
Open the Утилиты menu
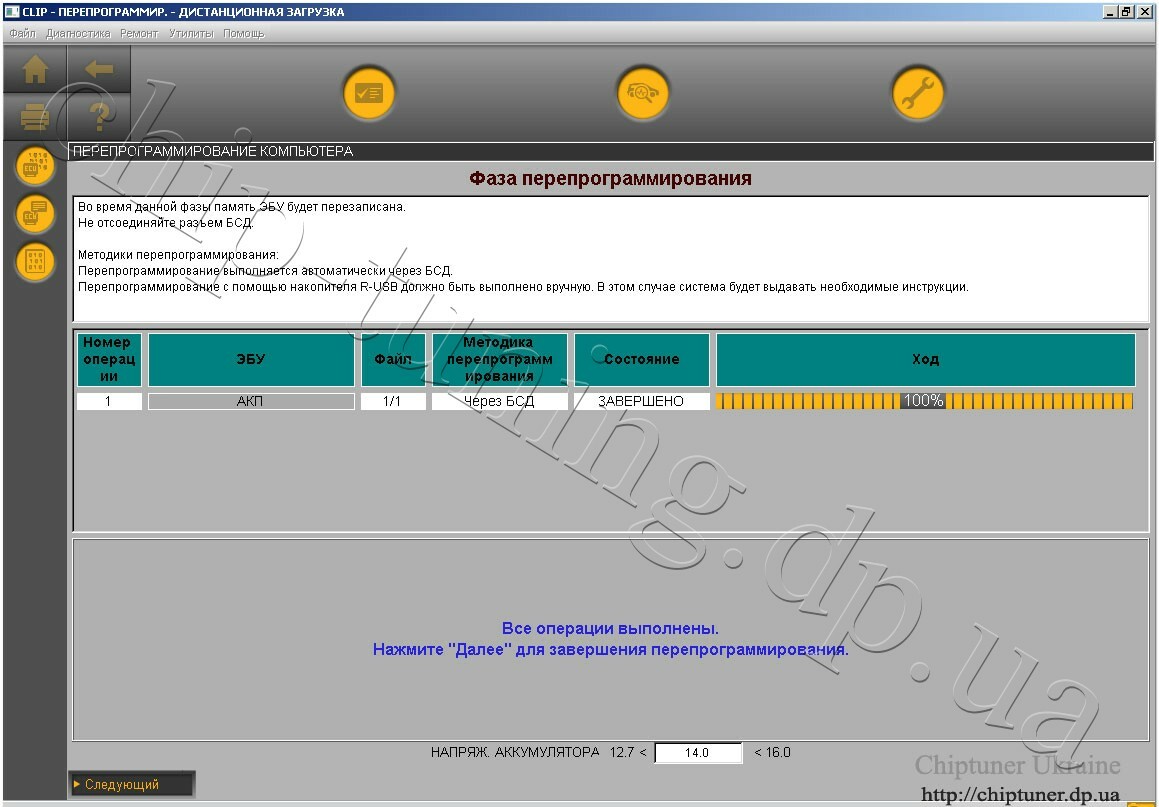191,33
